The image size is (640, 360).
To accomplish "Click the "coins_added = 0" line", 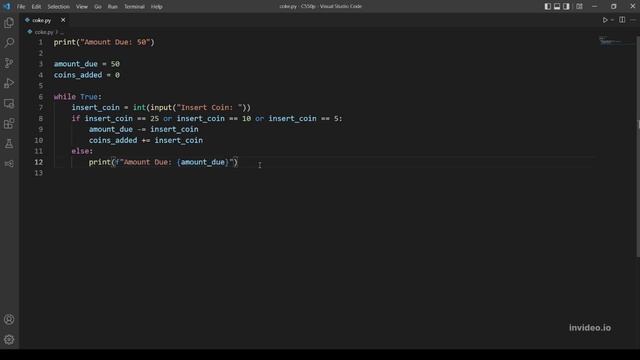I will (87, 75).
